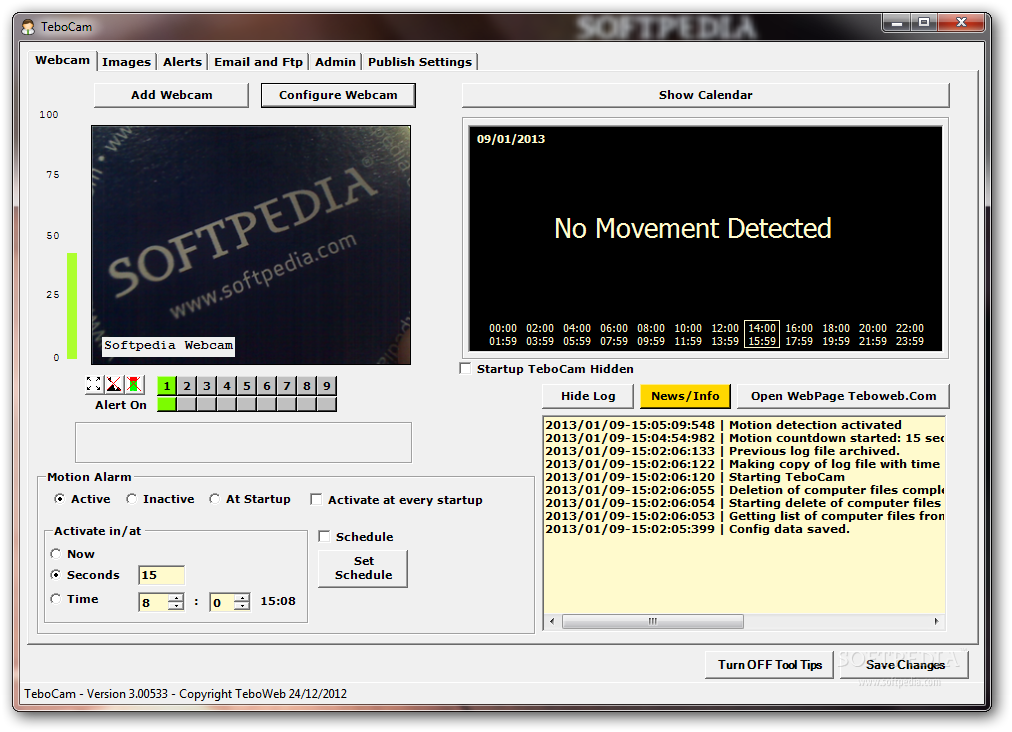Click the 'Config data saved.' log entry
Screen dimensions: 1012x732
point(698,529)
